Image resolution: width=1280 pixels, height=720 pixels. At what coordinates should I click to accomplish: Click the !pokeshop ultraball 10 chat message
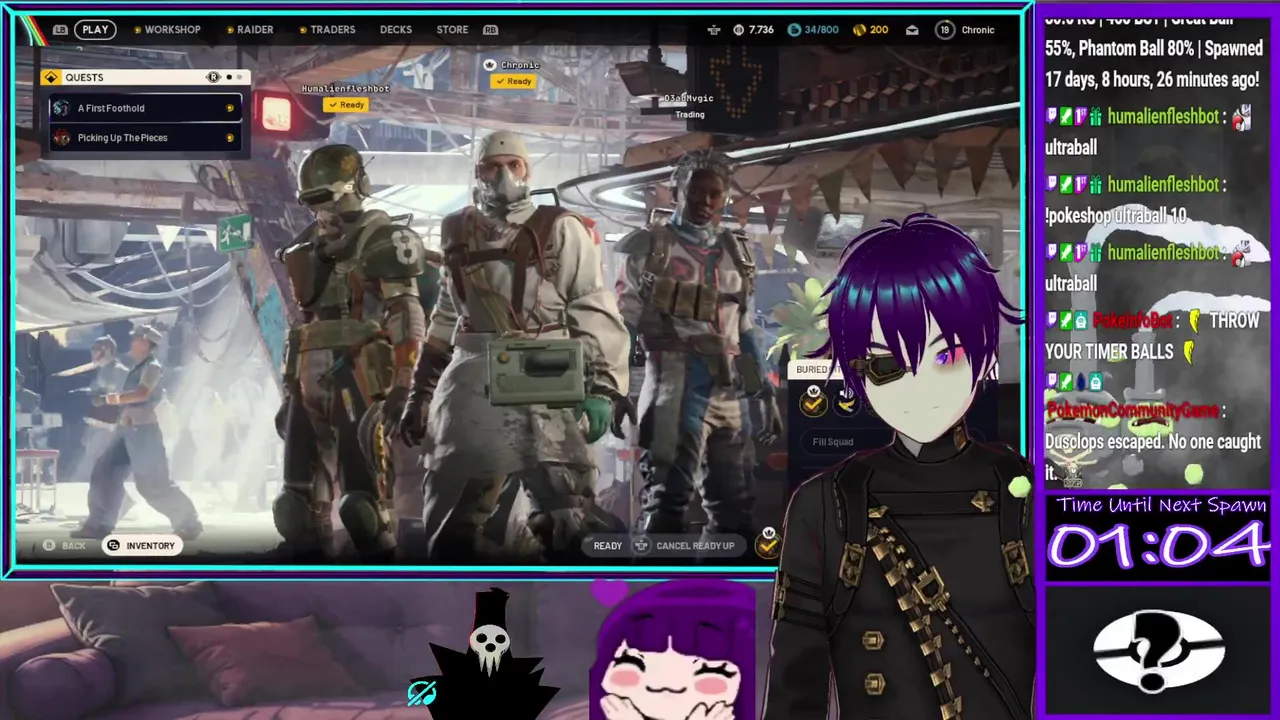(1116, 216)
